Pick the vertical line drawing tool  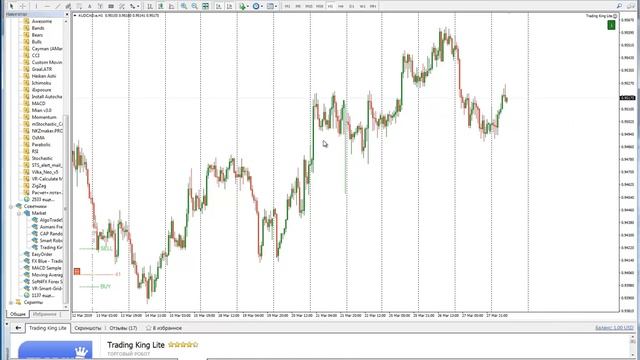coord(36,6)
